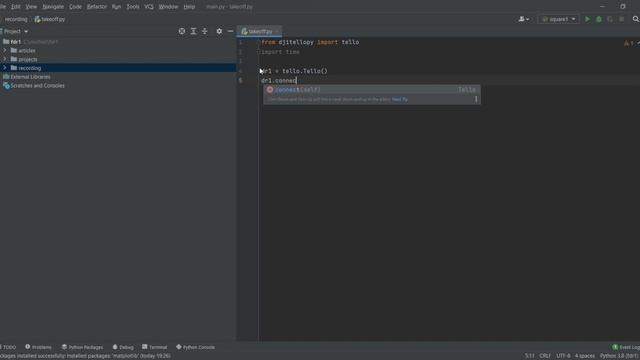Close the takeoff.py editor tab
The width and height of the screenshot is (640, 360).
pos(278,31)
